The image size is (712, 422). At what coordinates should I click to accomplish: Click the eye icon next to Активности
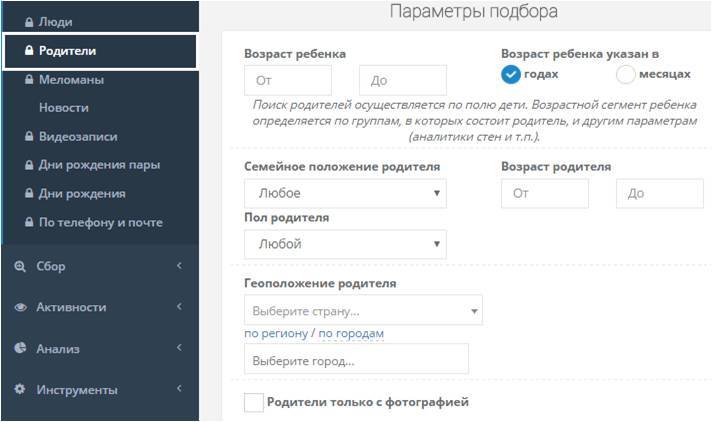click(x=20, y=307)
